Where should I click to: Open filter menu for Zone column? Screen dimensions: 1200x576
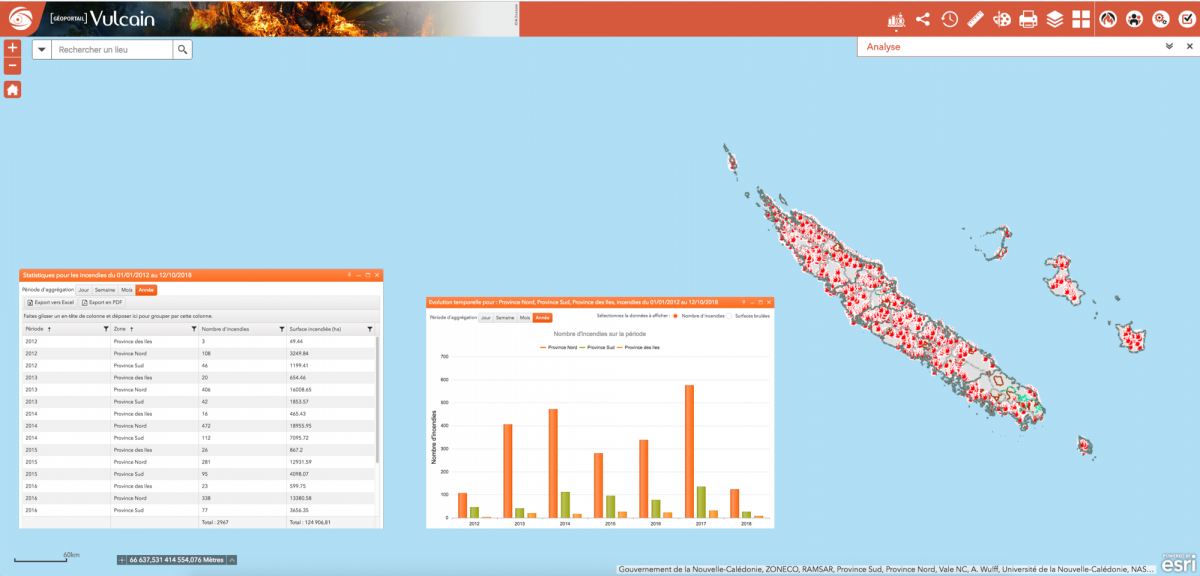point(194,328)
